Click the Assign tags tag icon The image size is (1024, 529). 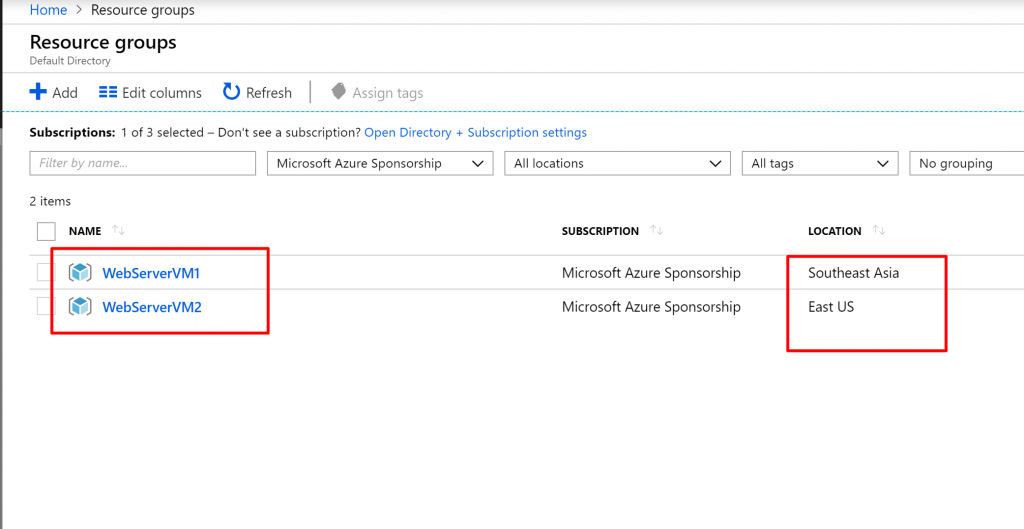tap(338, 91)
